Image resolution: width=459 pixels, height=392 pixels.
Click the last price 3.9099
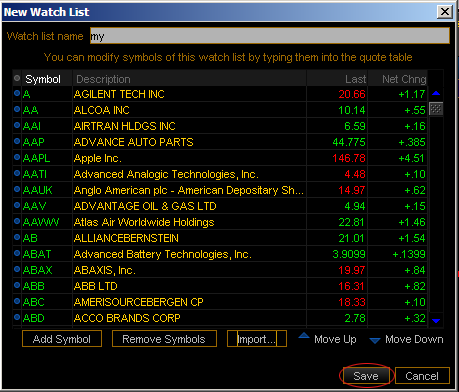(x=349, y=254)
